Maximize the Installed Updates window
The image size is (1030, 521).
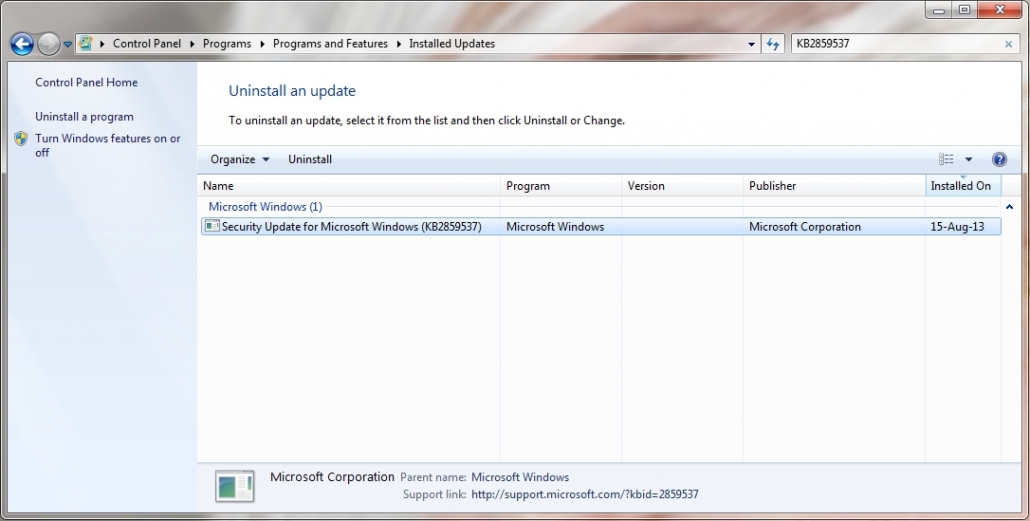tap(964, 10)
